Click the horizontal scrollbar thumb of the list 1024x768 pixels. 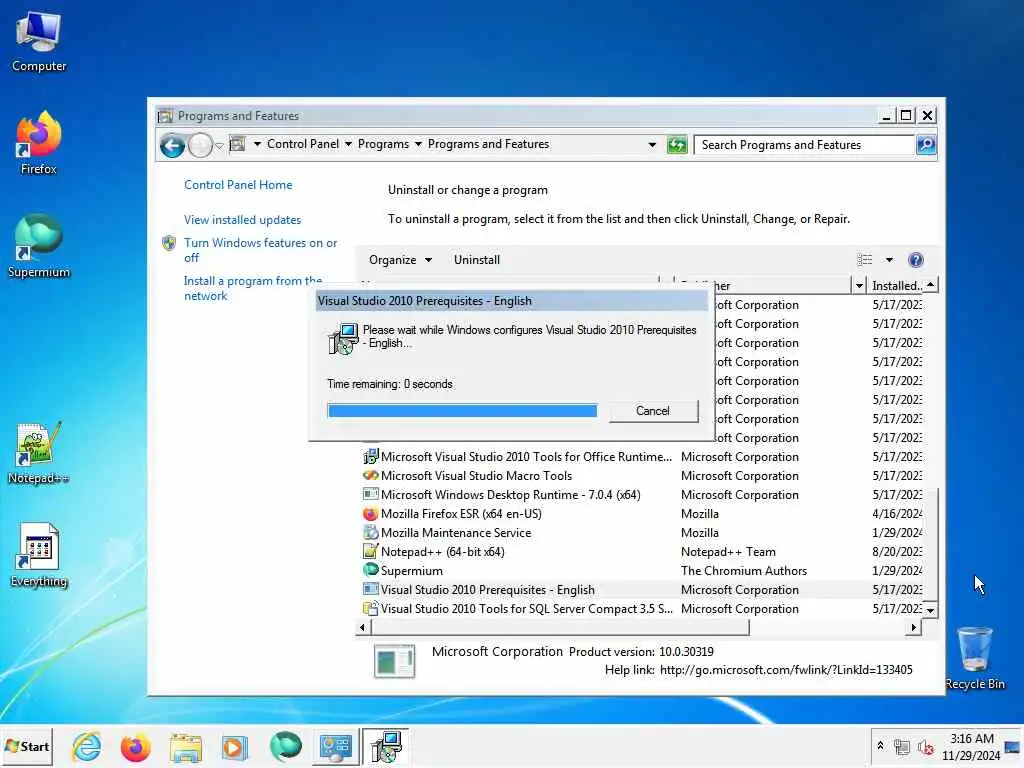tap(560, 628)
